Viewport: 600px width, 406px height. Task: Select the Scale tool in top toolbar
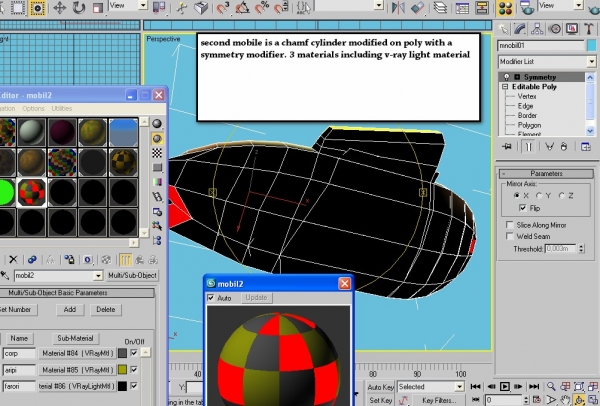(x=98, y=8)
